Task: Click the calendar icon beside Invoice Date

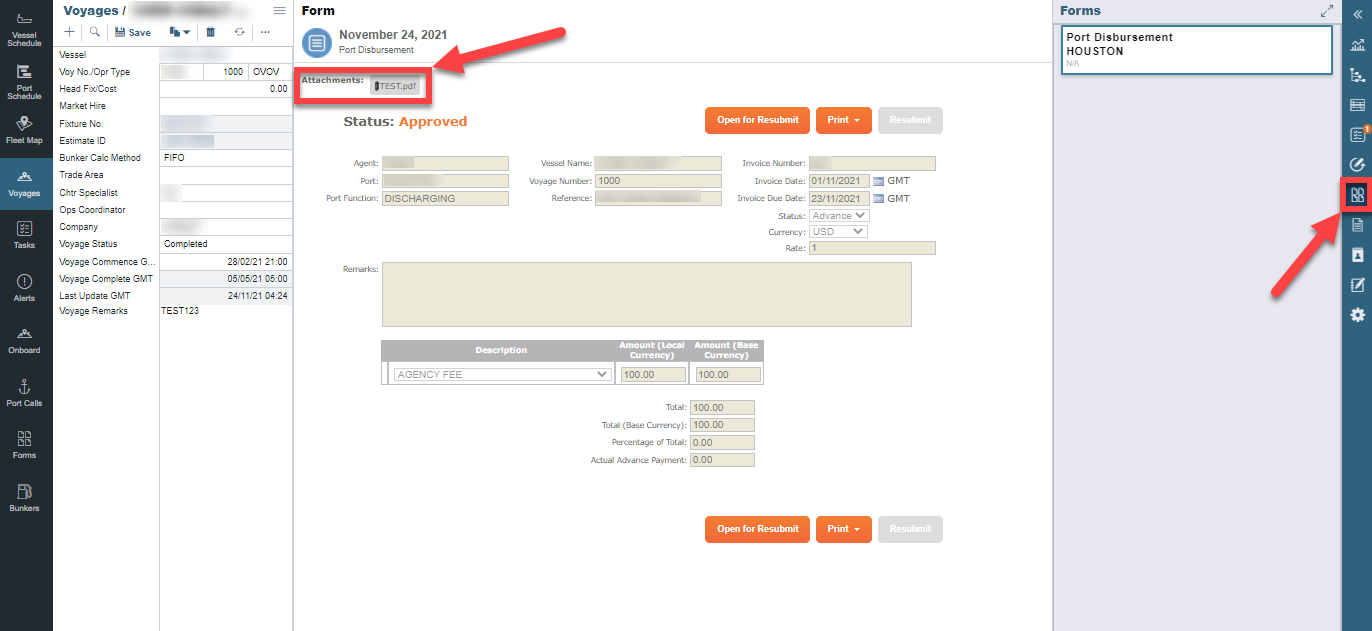Action: click(x=877, y=180)
